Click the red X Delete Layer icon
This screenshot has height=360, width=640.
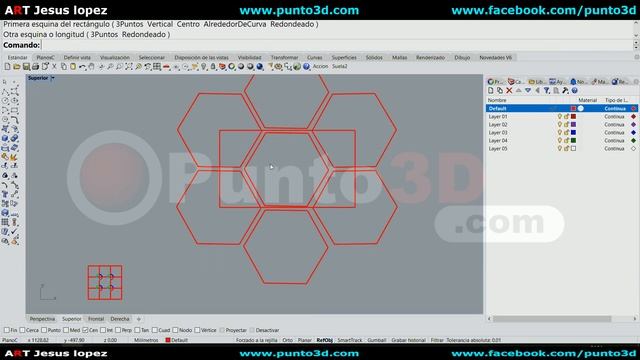[509, 91]
